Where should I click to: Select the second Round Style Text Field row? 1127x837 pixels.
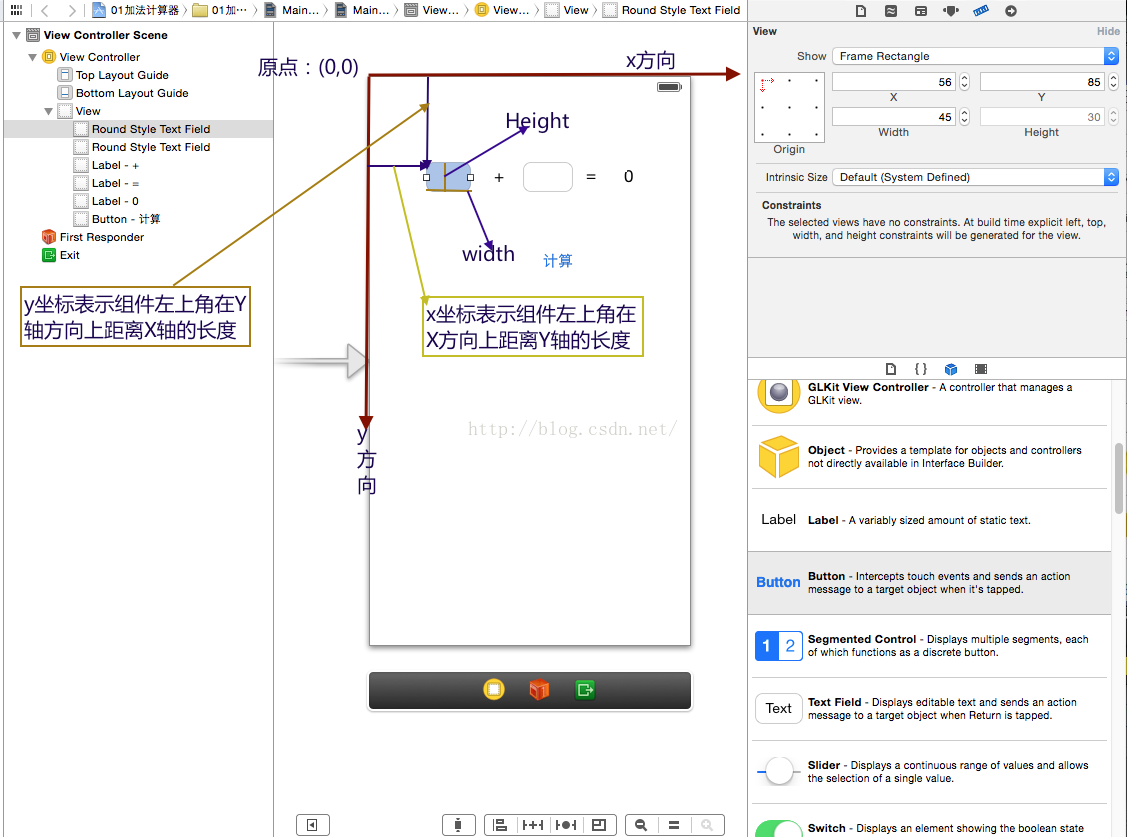coord(151,147)
